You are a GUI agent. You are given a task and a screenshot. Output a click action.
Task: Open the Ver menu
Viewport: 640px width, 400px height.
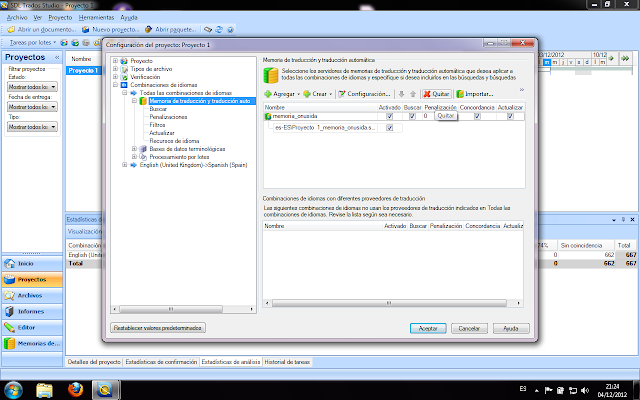(x=38, y=18)
